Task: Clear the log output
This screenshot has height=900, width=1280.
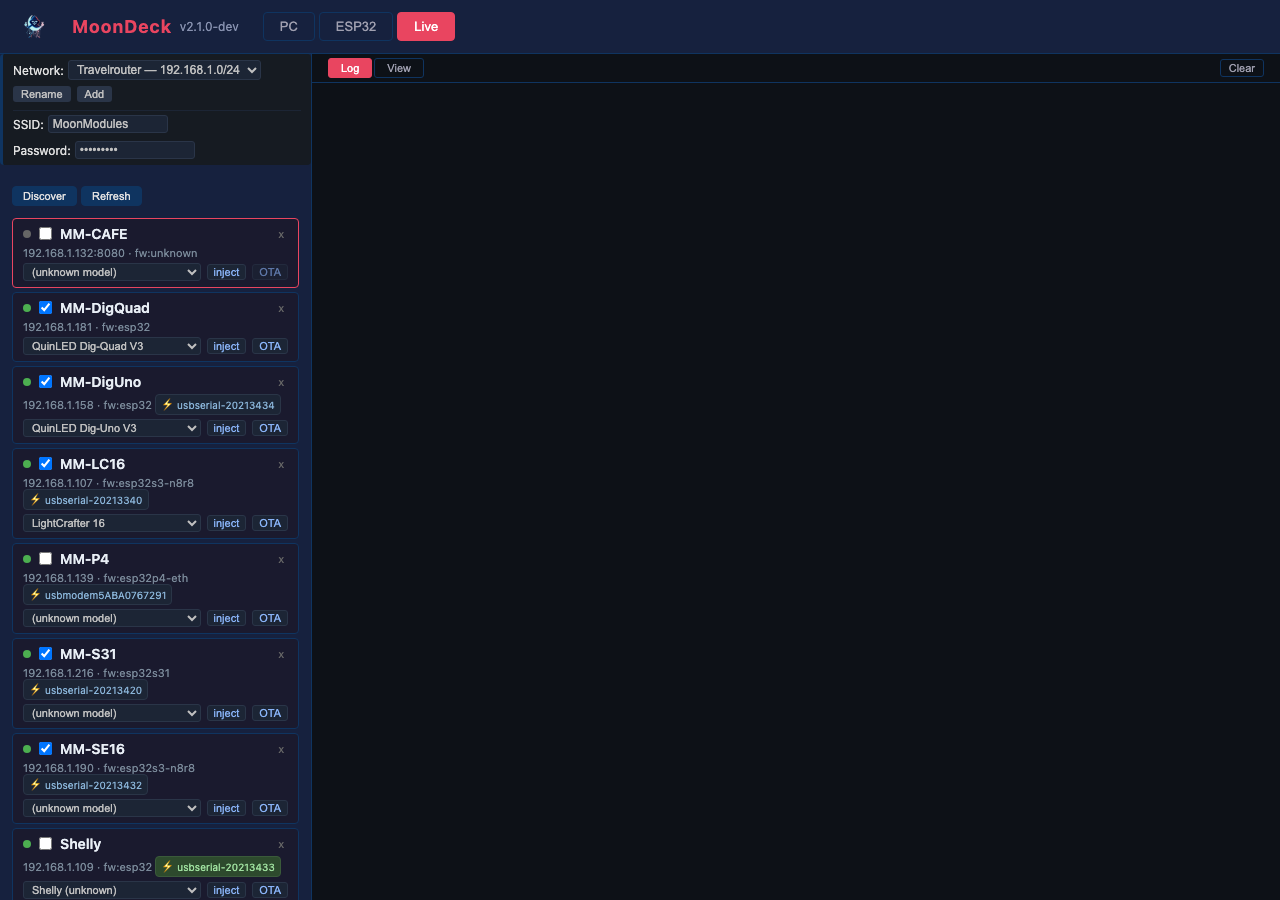Action: [1242, 68]
